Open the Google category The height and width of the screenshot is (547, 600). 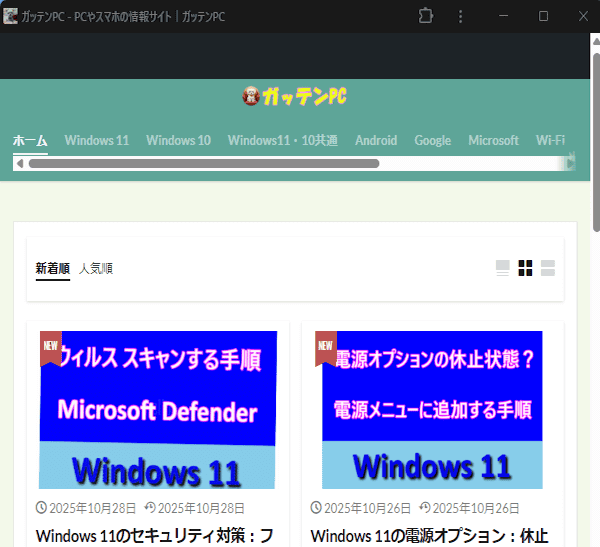click(x=433, y=140)
